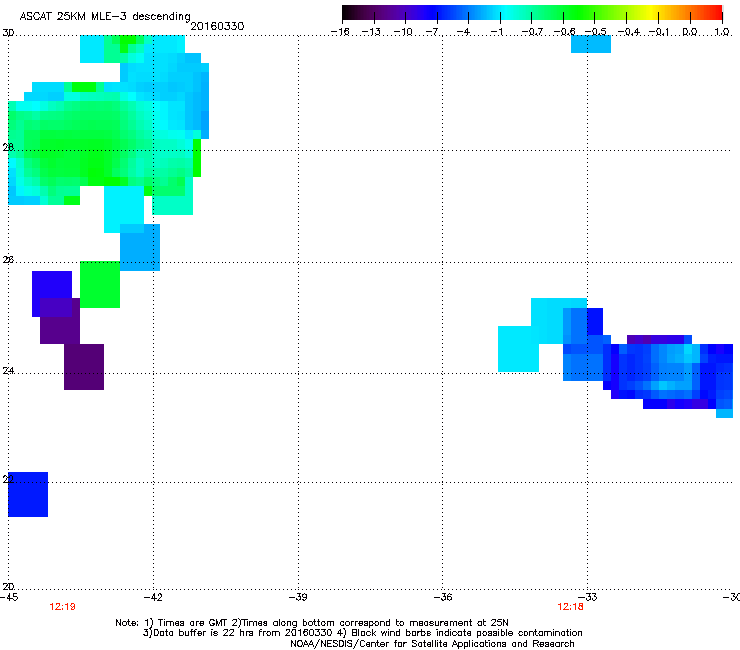Click the bright green data square just below latitude 26
This screenshot has height=650, width=740.
click(100, 285)
